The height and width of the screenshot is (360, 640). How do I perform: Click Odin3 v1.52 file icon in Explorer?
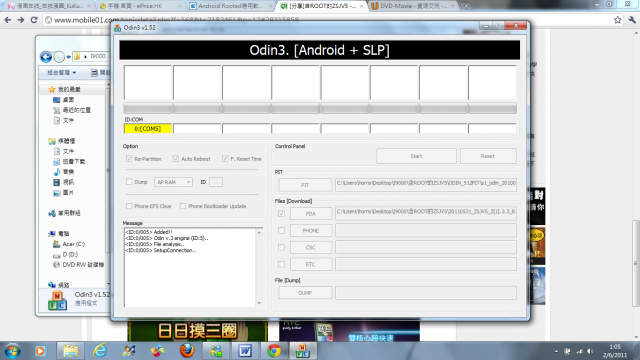click(57, 300)
